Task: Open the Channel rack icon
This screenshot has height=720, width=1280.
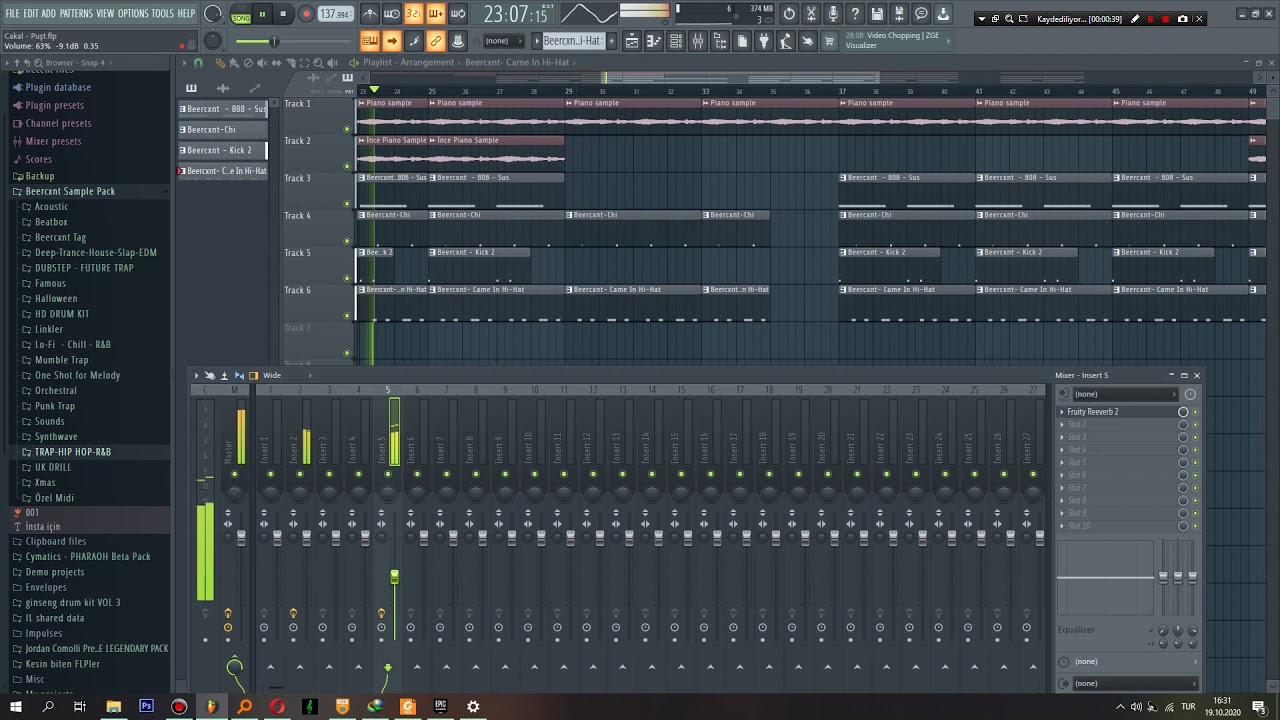Action: coord(675,41)
